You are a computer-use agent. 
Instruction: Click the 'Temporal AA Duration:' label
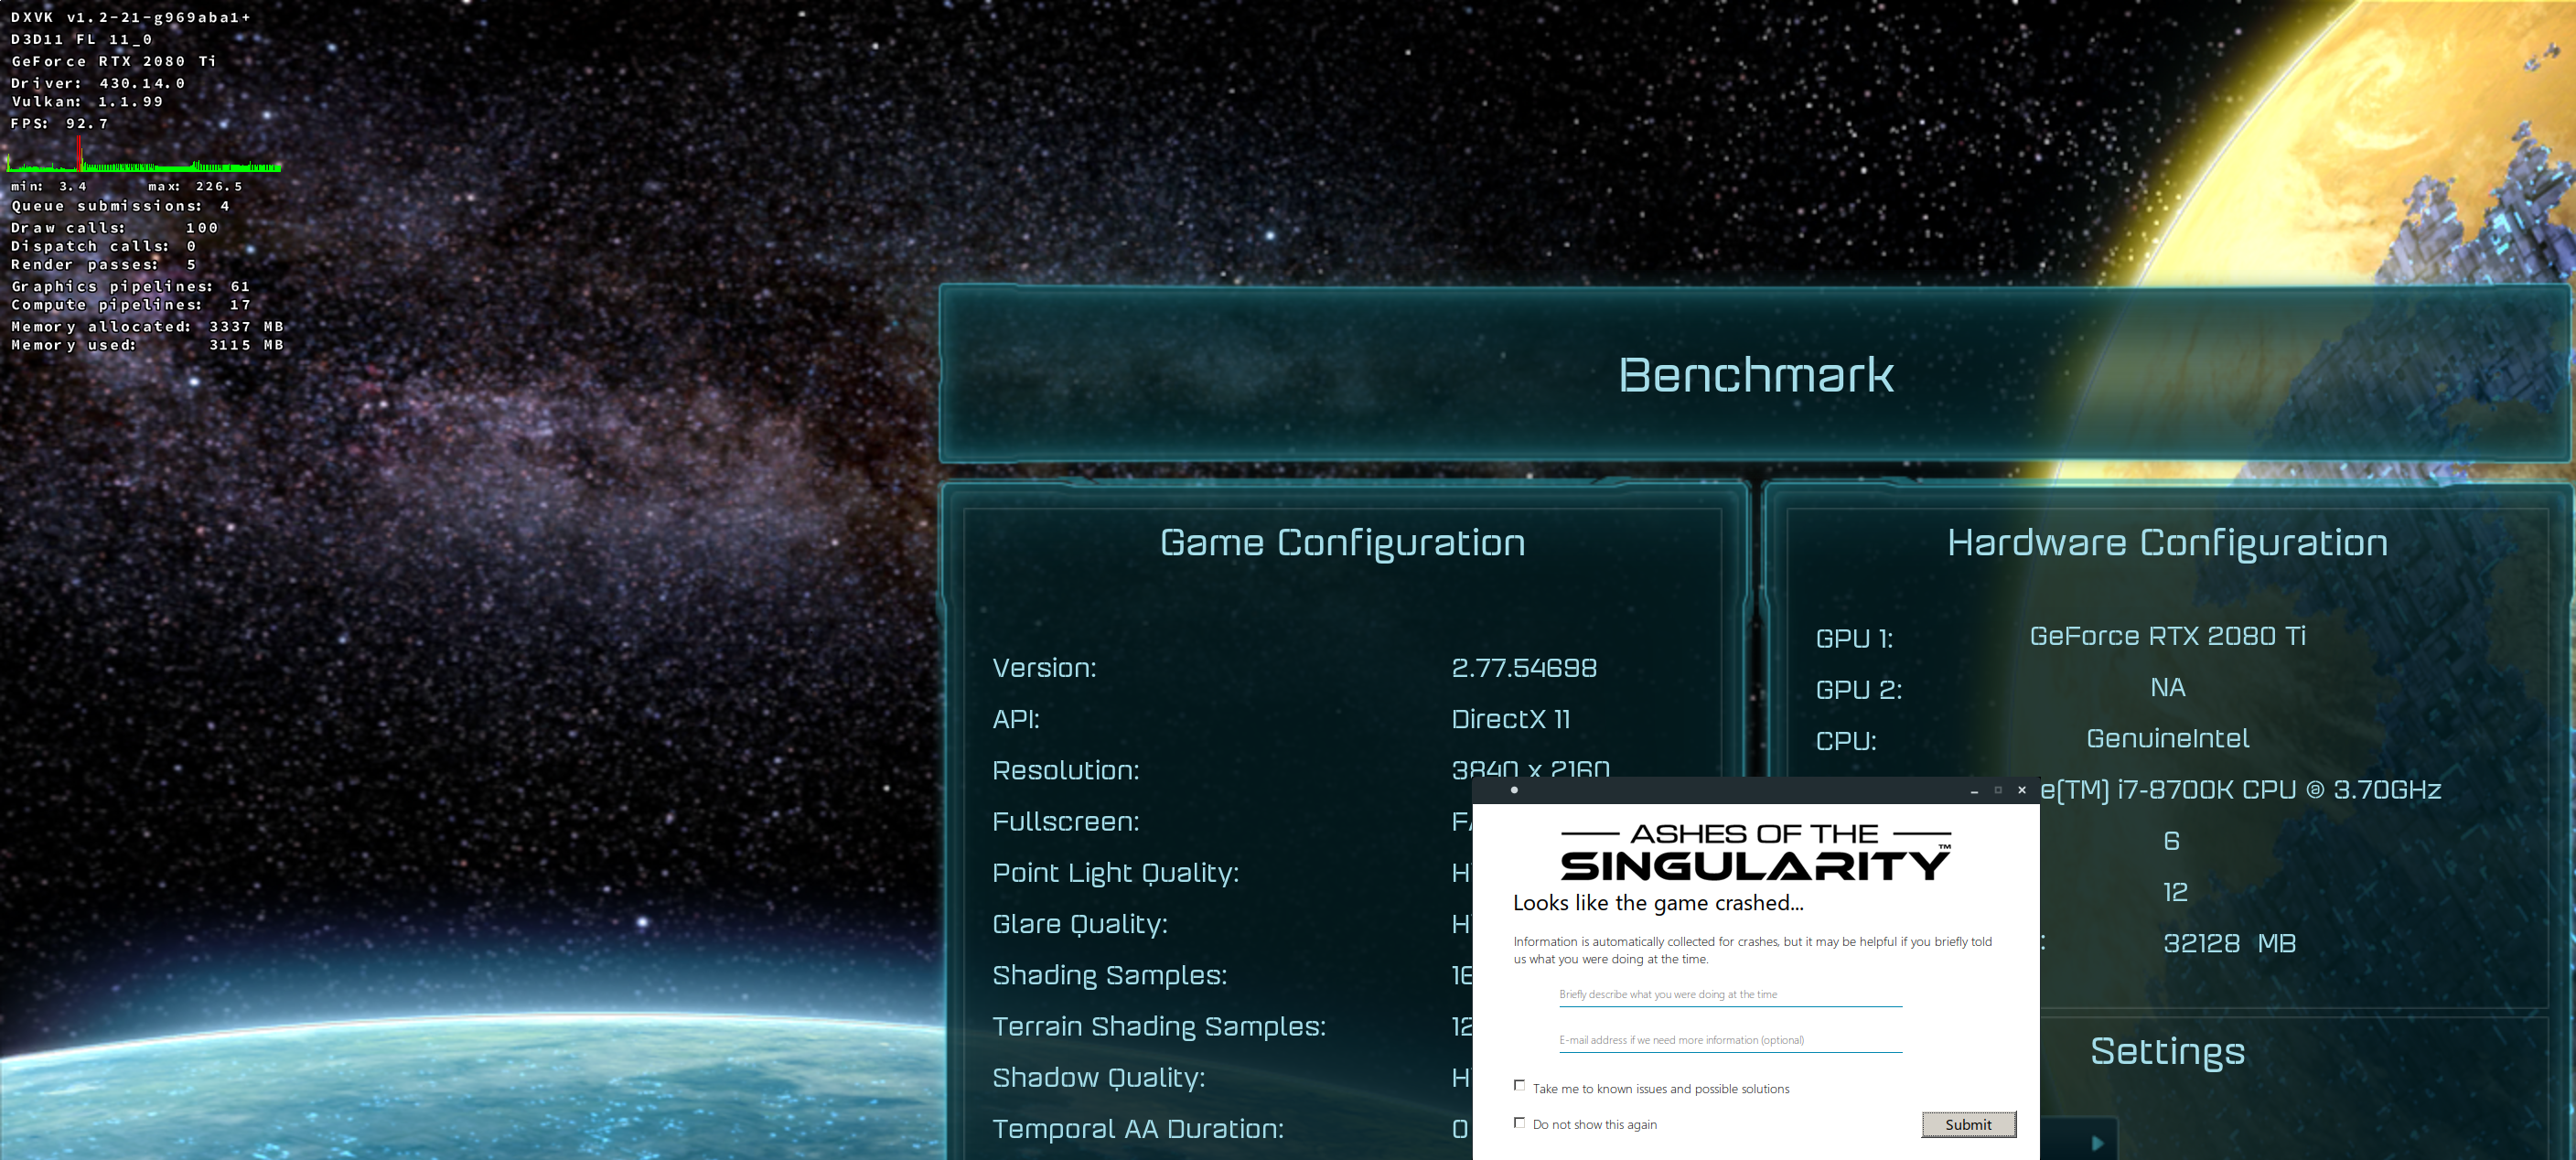point(1137,1129)
